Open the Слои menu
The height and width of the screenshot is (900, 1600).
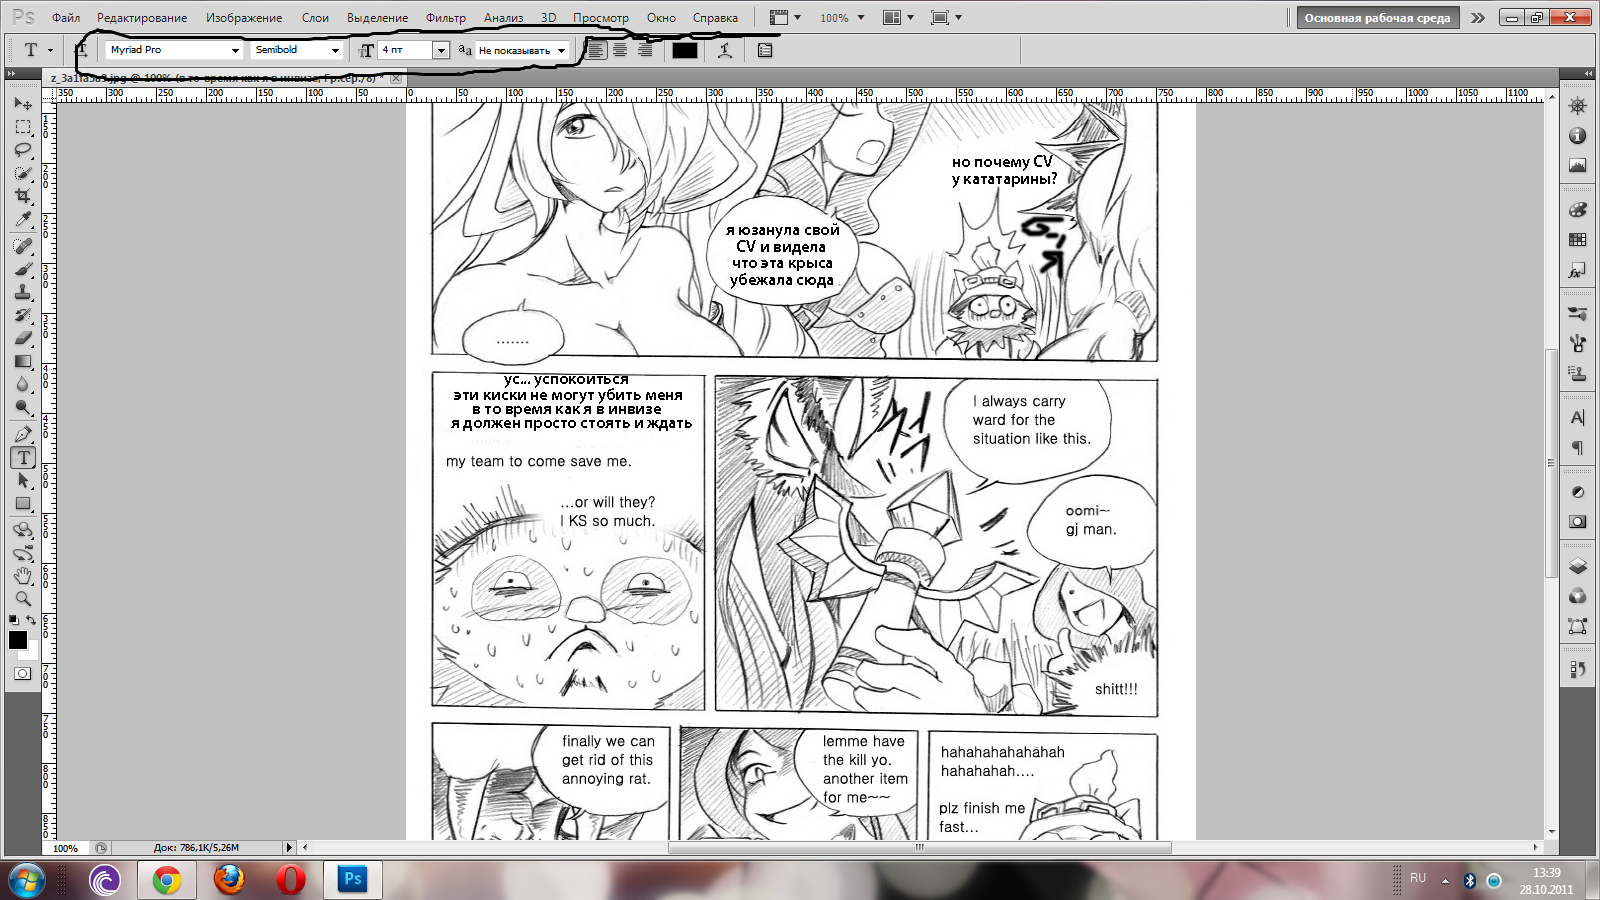coord(315,18)
